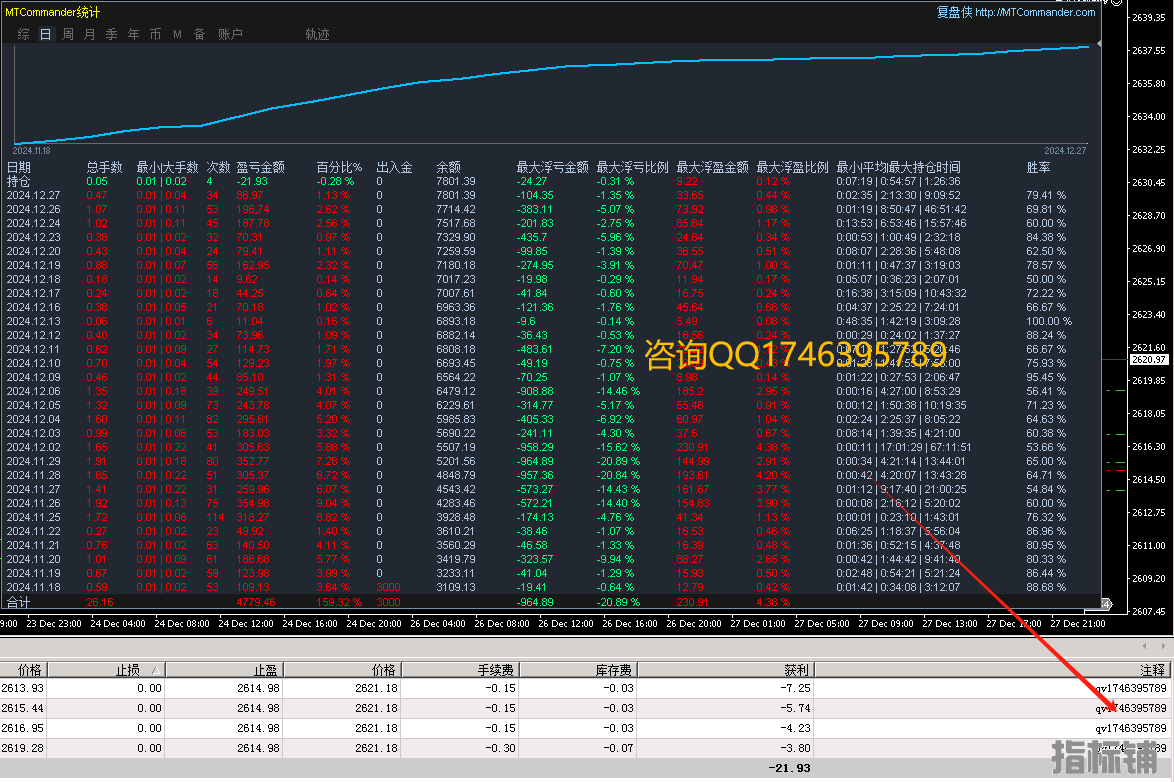Select the 轨迹 trajectory tab
This screenshot has width=1174, height=782.
coord(317,34)
